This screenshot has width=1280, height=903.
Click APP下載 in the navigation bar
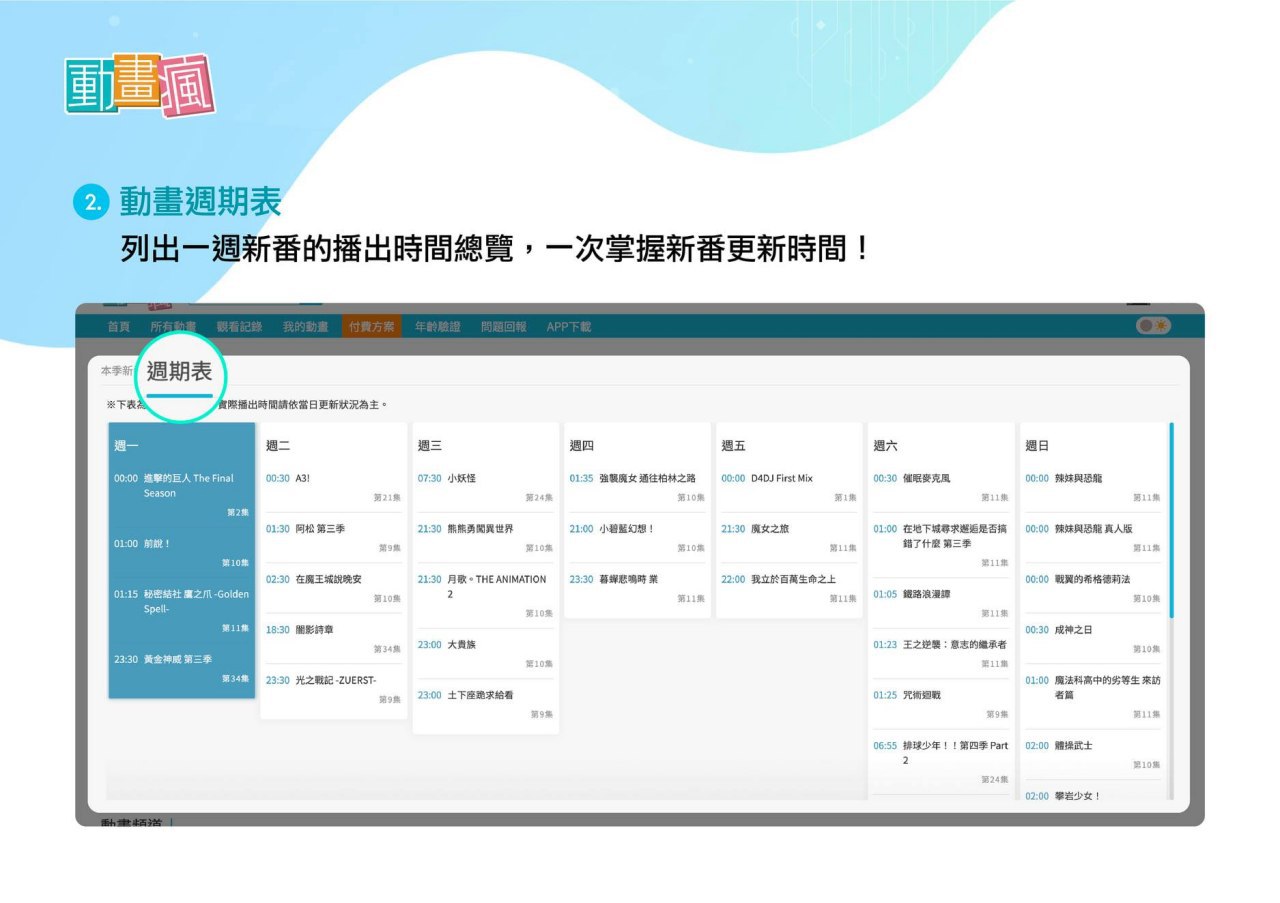coord(569,327)
